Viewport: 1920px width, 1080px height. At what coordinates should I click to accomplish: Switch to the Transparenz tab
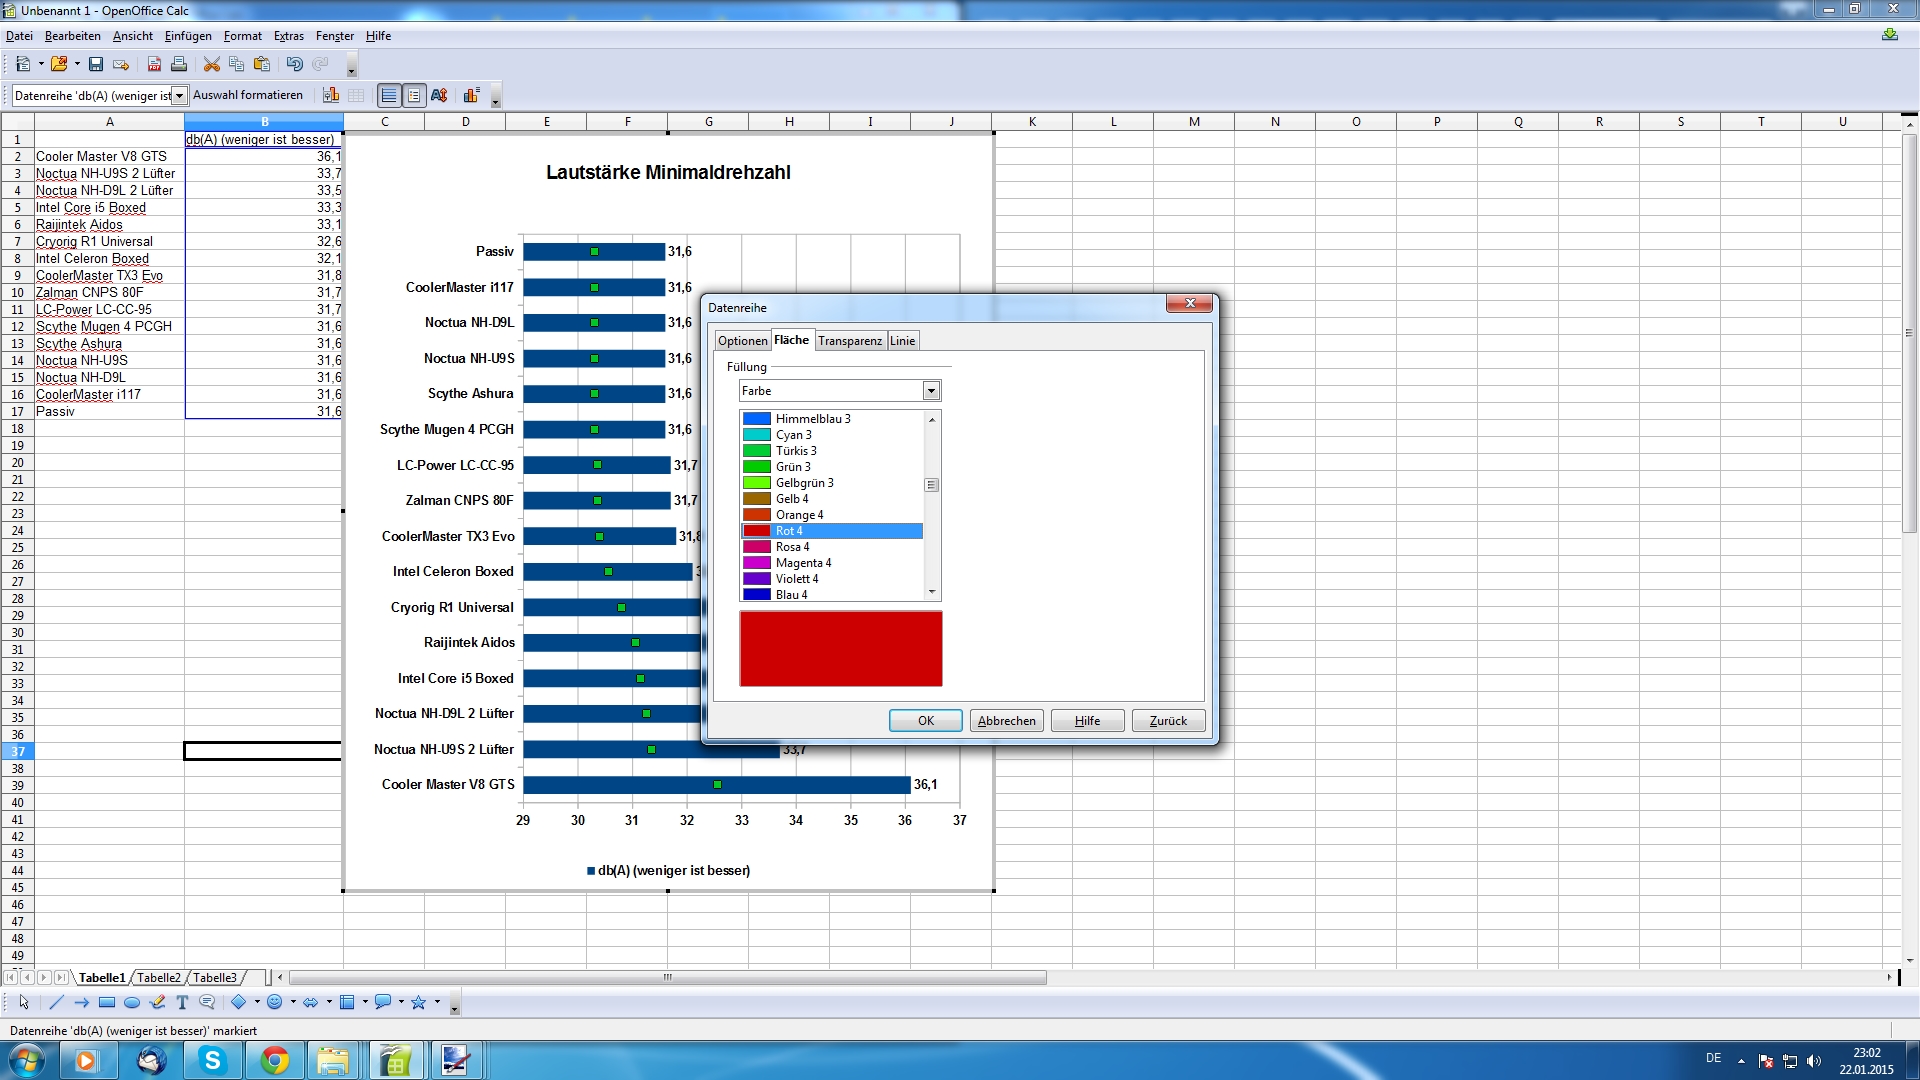(850, 341)
